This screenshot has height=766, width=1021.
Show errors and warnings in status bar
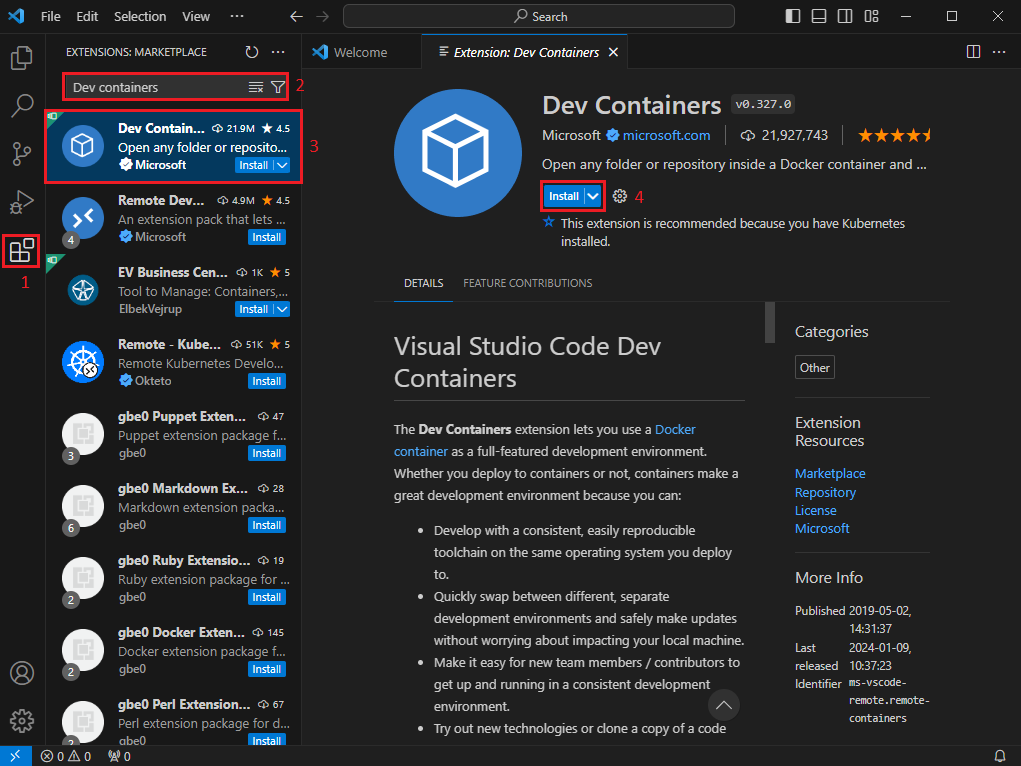click(x=66, y=756)
